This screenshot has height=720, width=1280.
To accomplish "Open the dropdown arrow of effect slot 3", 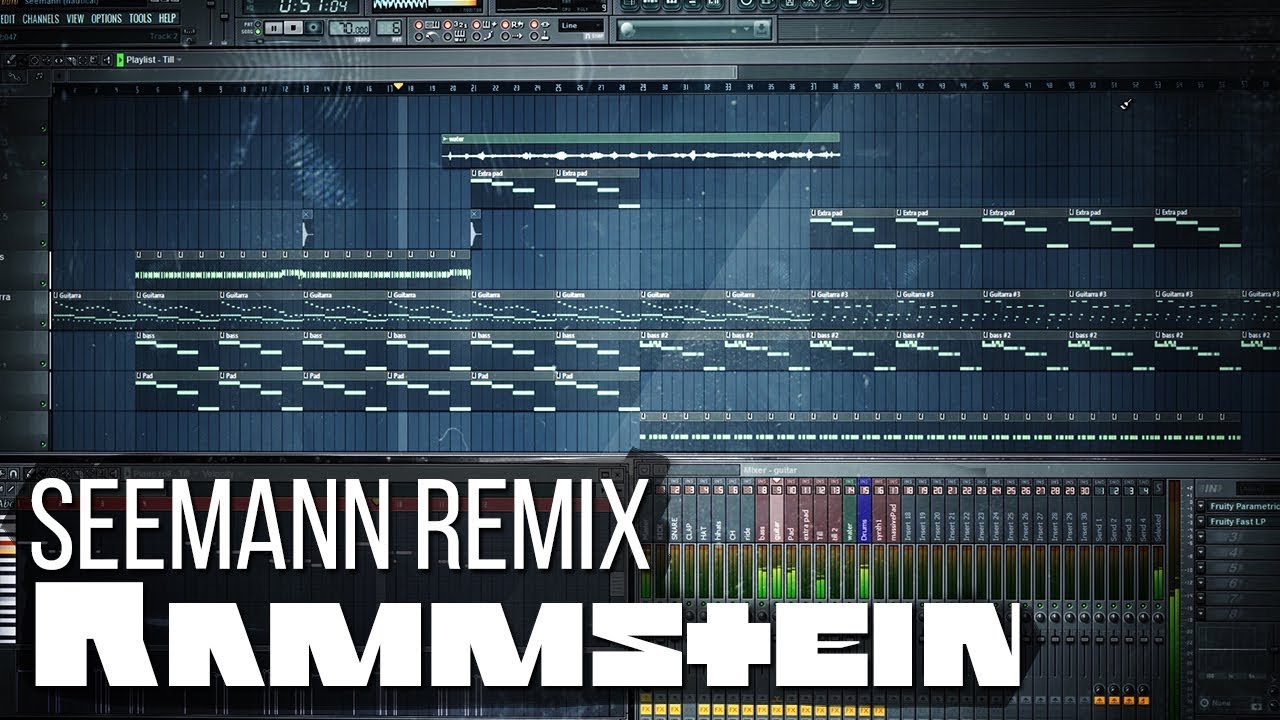I will click(x=1200, y=537).
